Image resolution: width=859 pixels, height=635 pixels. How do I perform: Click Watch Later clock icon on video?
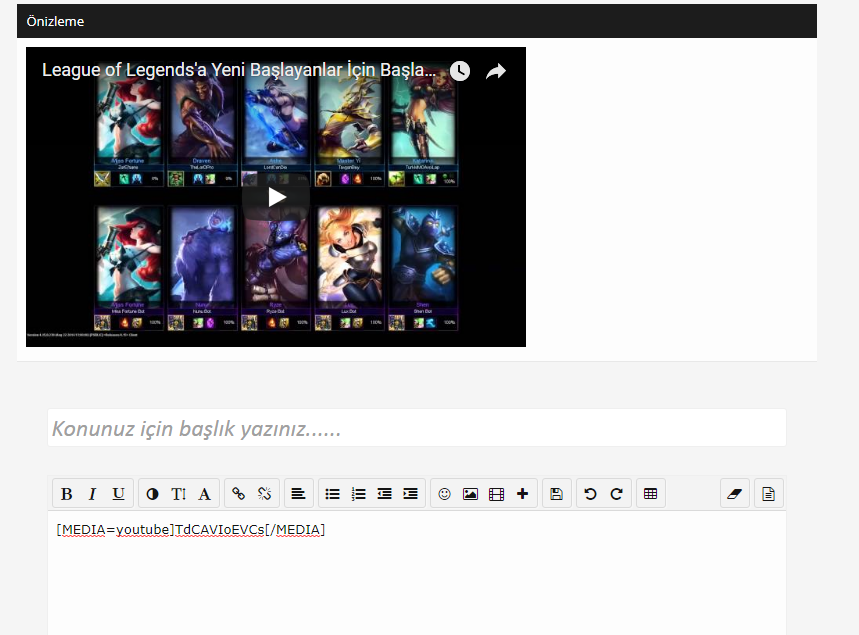coord(460,71)
